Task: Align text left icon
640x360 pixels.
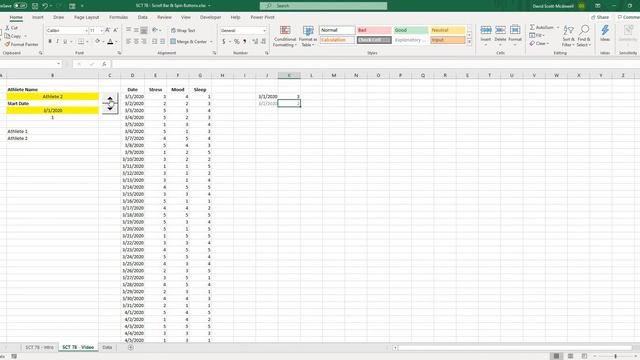Action: tap(129, 41)
